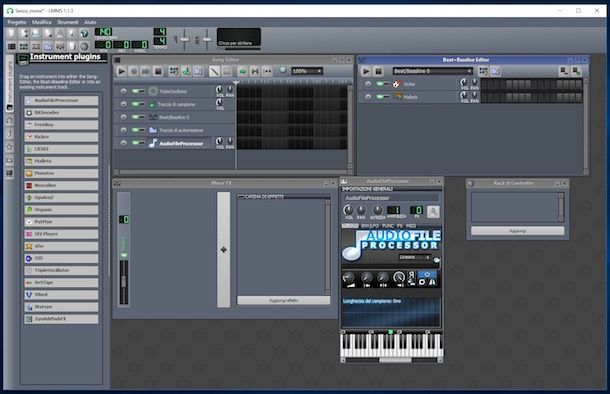The image size is (610, 394).
Task: Open AudioFileProcessor track actions gear
Action: click(x=123, y=143)
